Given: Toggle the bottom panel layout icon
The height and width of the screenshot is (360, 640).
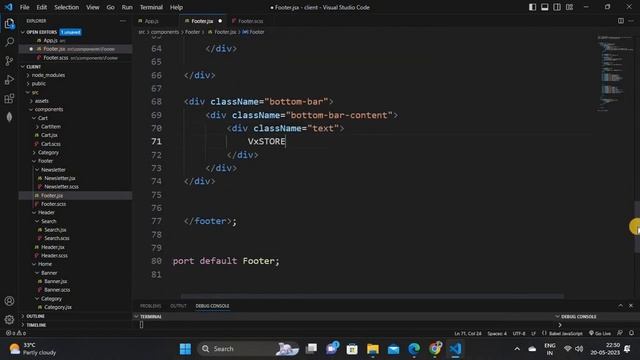Looking at the screenshot, I should 544,7.
